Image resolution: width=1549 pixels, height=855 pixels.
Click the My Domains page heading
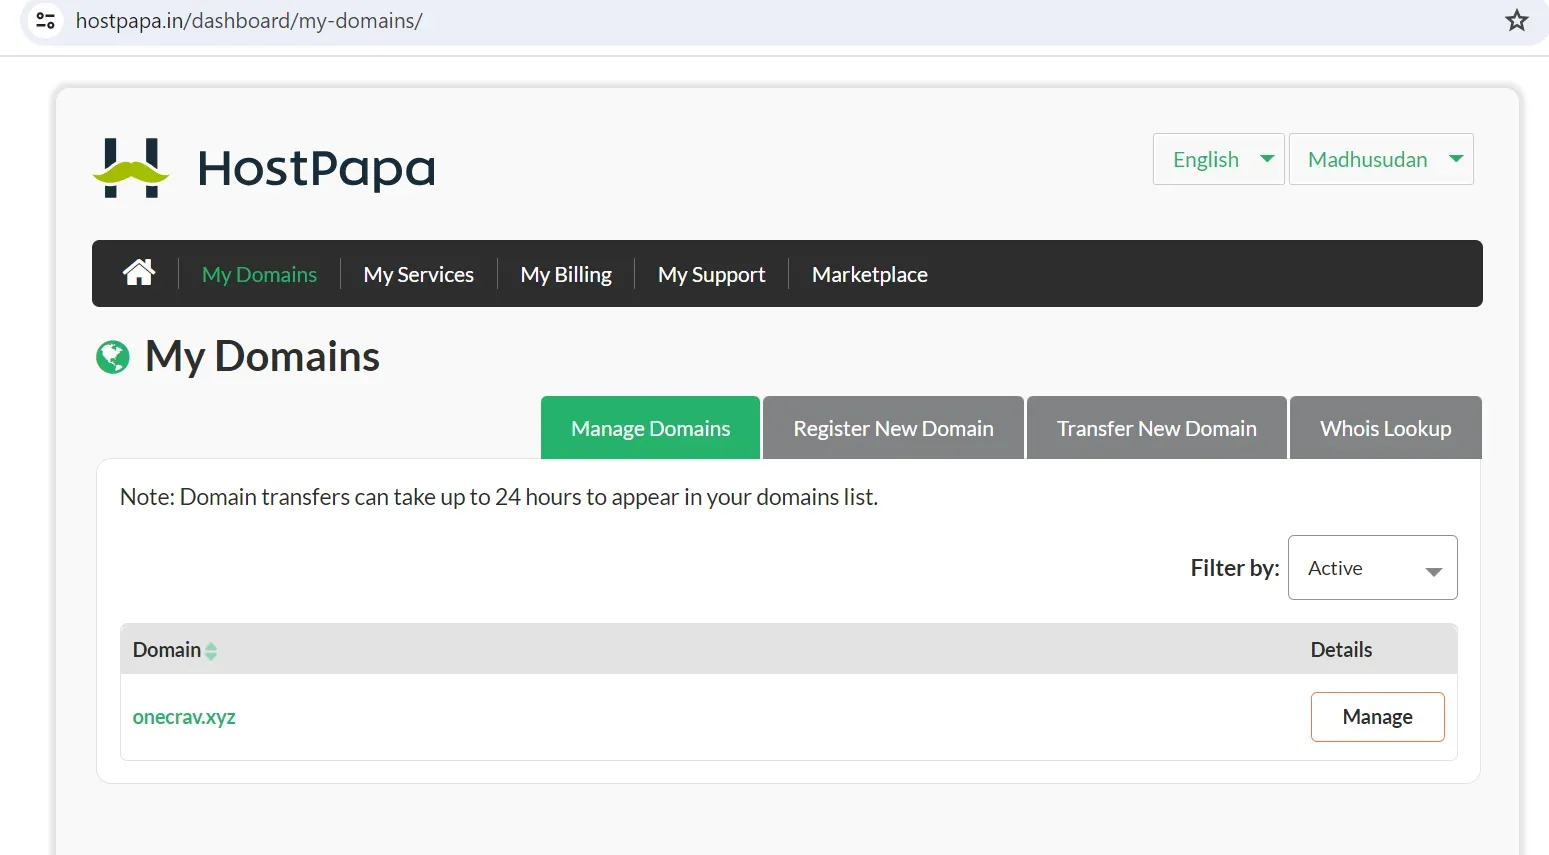(x=262, y=357)
